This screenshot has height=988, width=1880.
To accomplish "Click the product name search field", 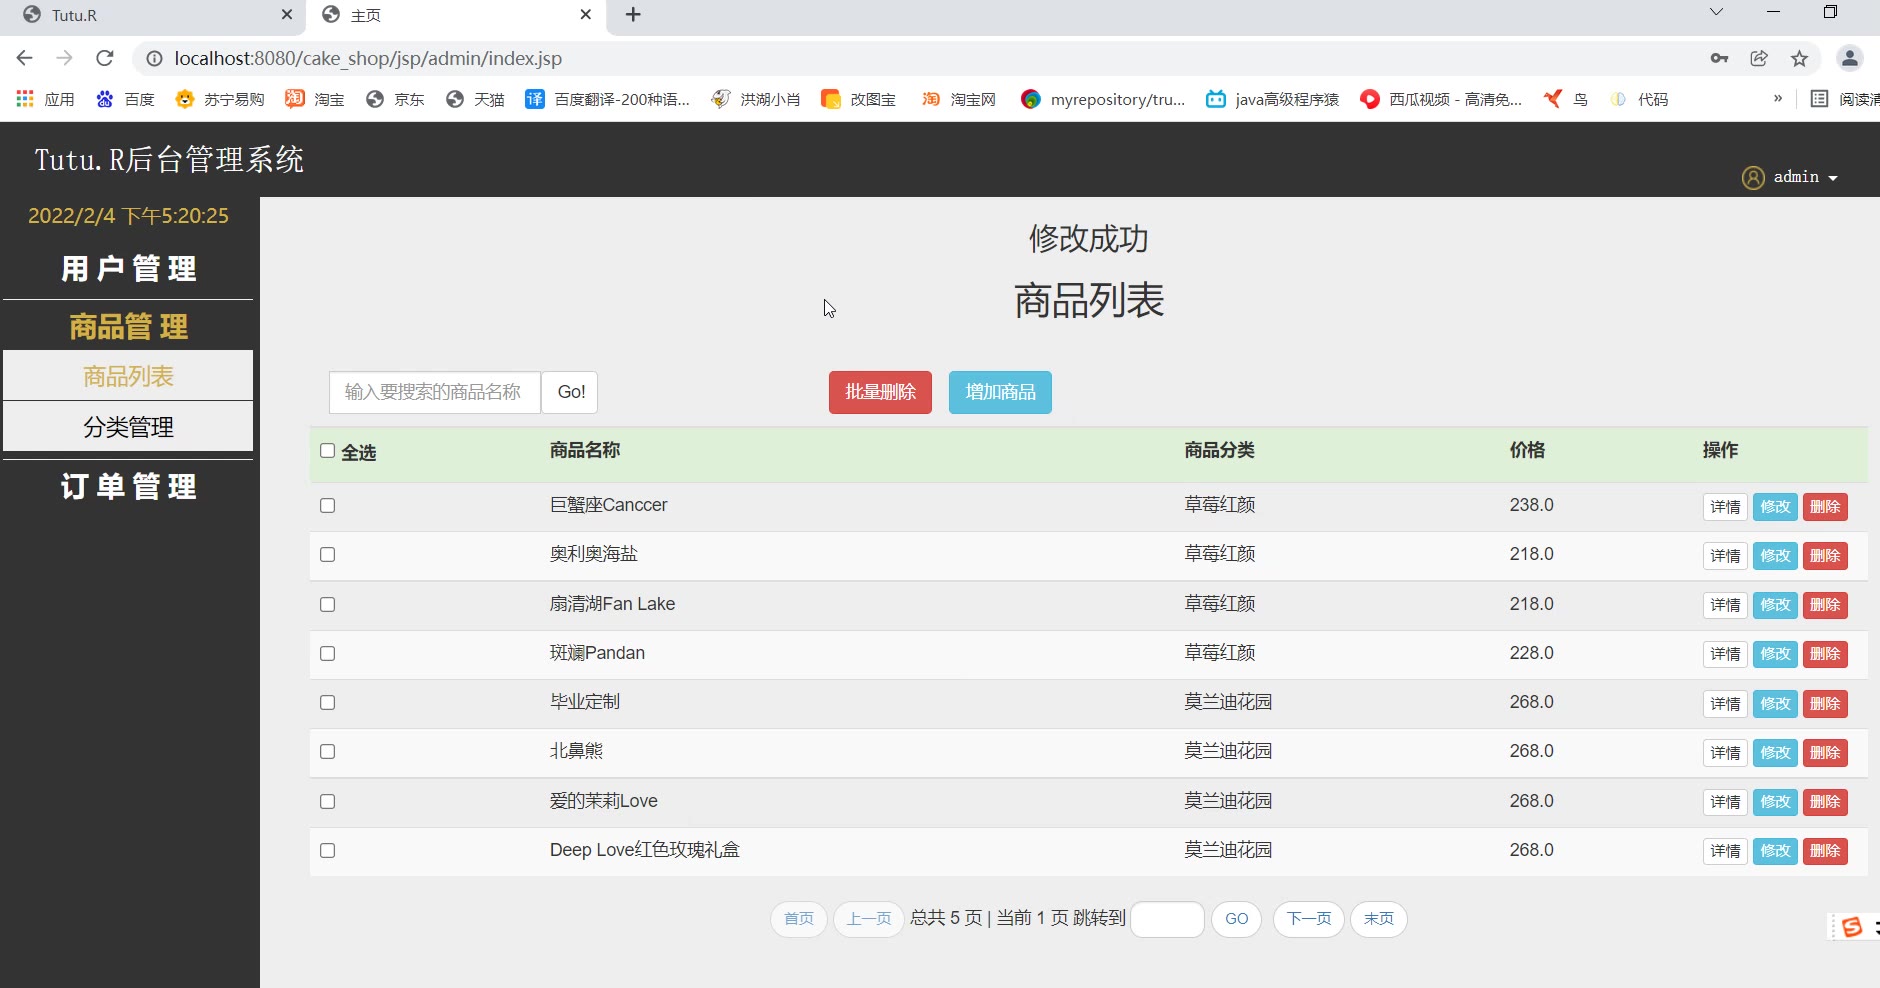I will coord(434,392).
